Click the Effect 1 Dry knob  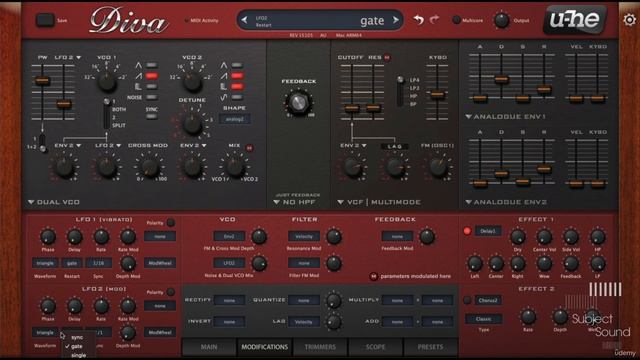(x=518, y=236)
